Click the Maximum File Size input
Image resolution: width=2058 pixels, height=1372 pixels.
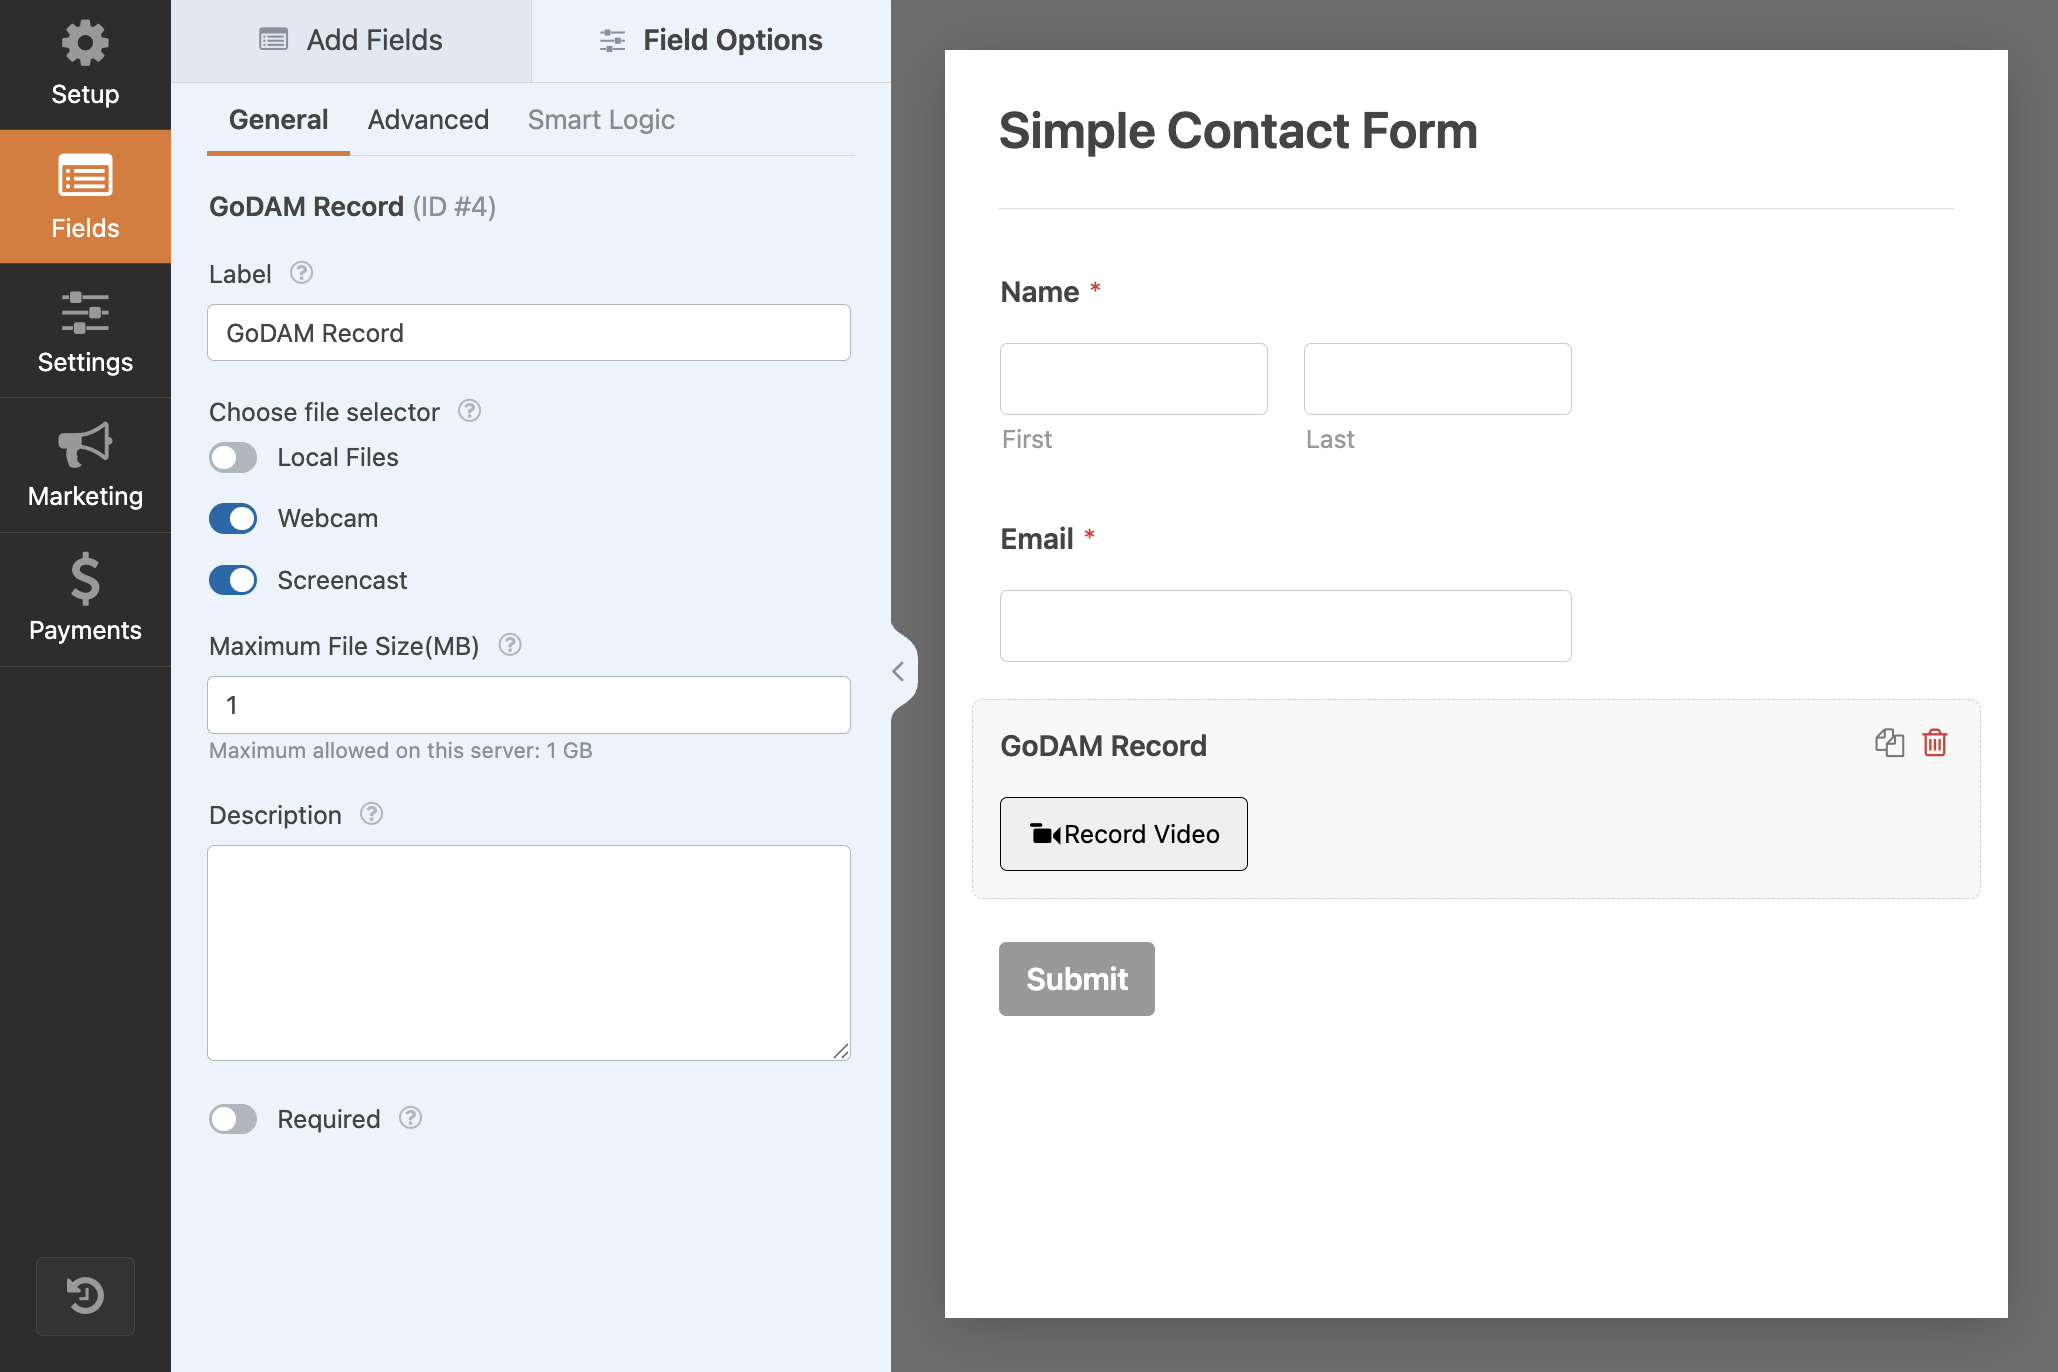pyautogui.click(x=528, y=705)
